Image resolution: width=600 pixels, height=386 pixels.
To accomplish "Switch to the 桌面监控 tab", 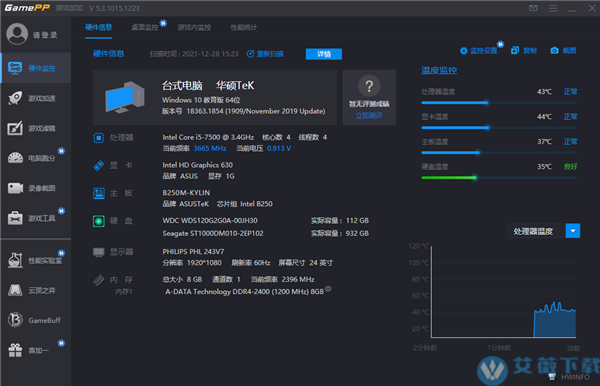I will point(145,28).
